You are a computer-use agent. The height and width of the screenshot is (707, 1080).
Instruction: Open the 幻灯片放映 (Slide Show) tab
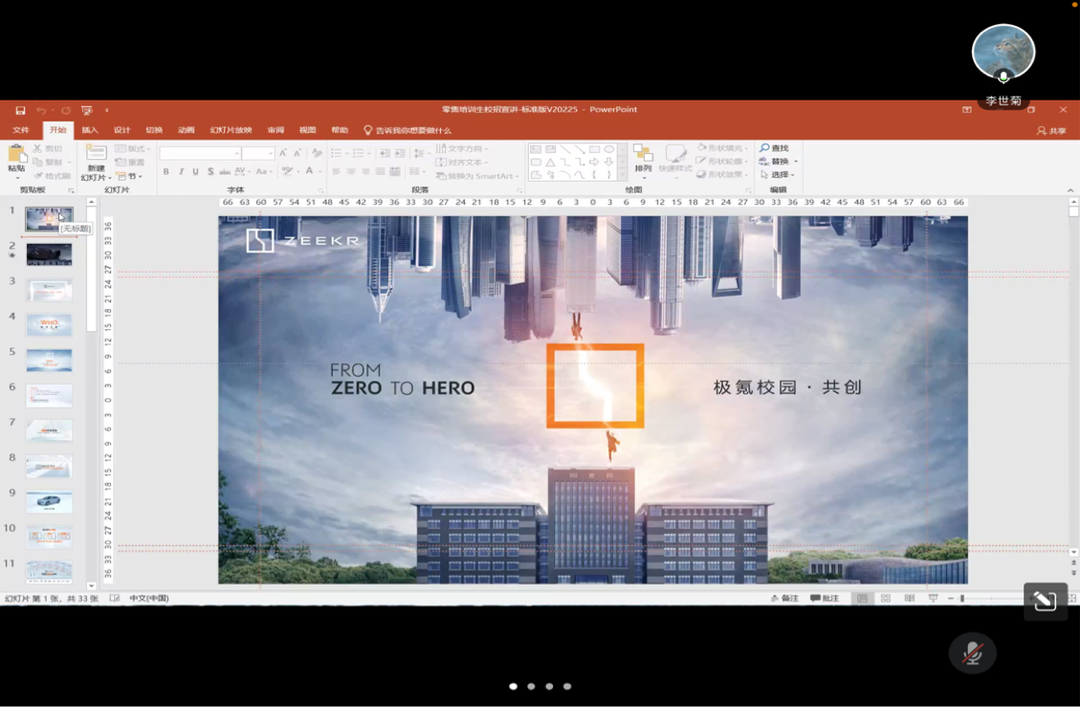[230, 131]
